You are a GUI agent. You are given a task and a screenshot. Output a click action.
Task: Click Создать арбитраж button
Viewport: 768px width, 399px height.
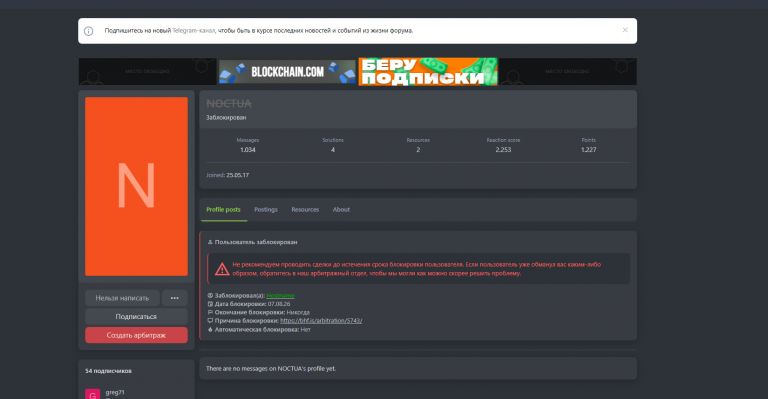(136, 335)
